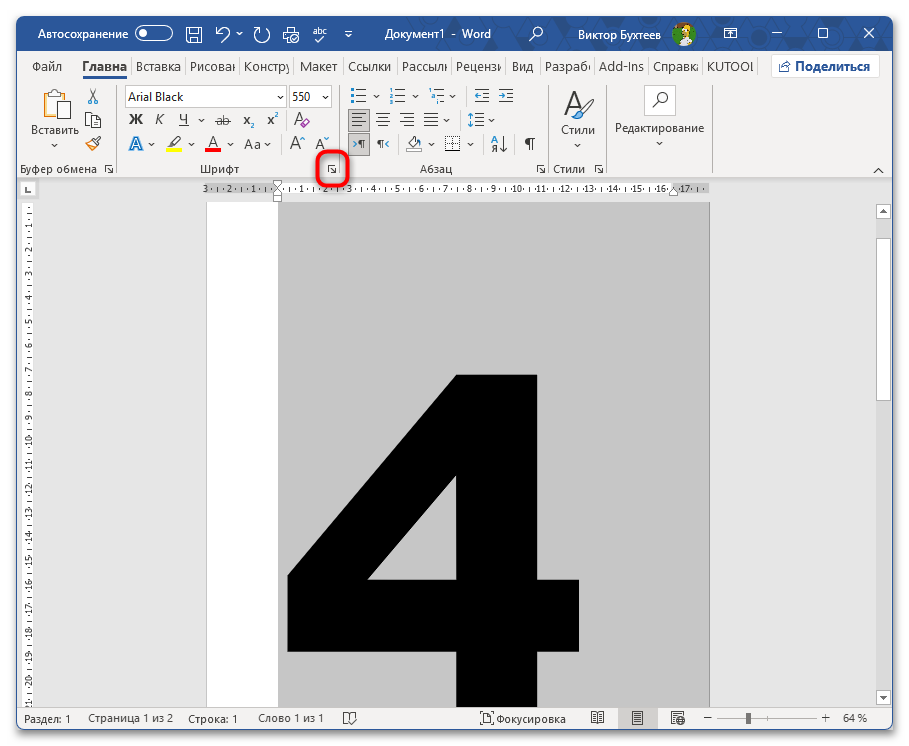Click the 64 % zoom level indicator
Screen dimensions: 909x746
point(855,718)
